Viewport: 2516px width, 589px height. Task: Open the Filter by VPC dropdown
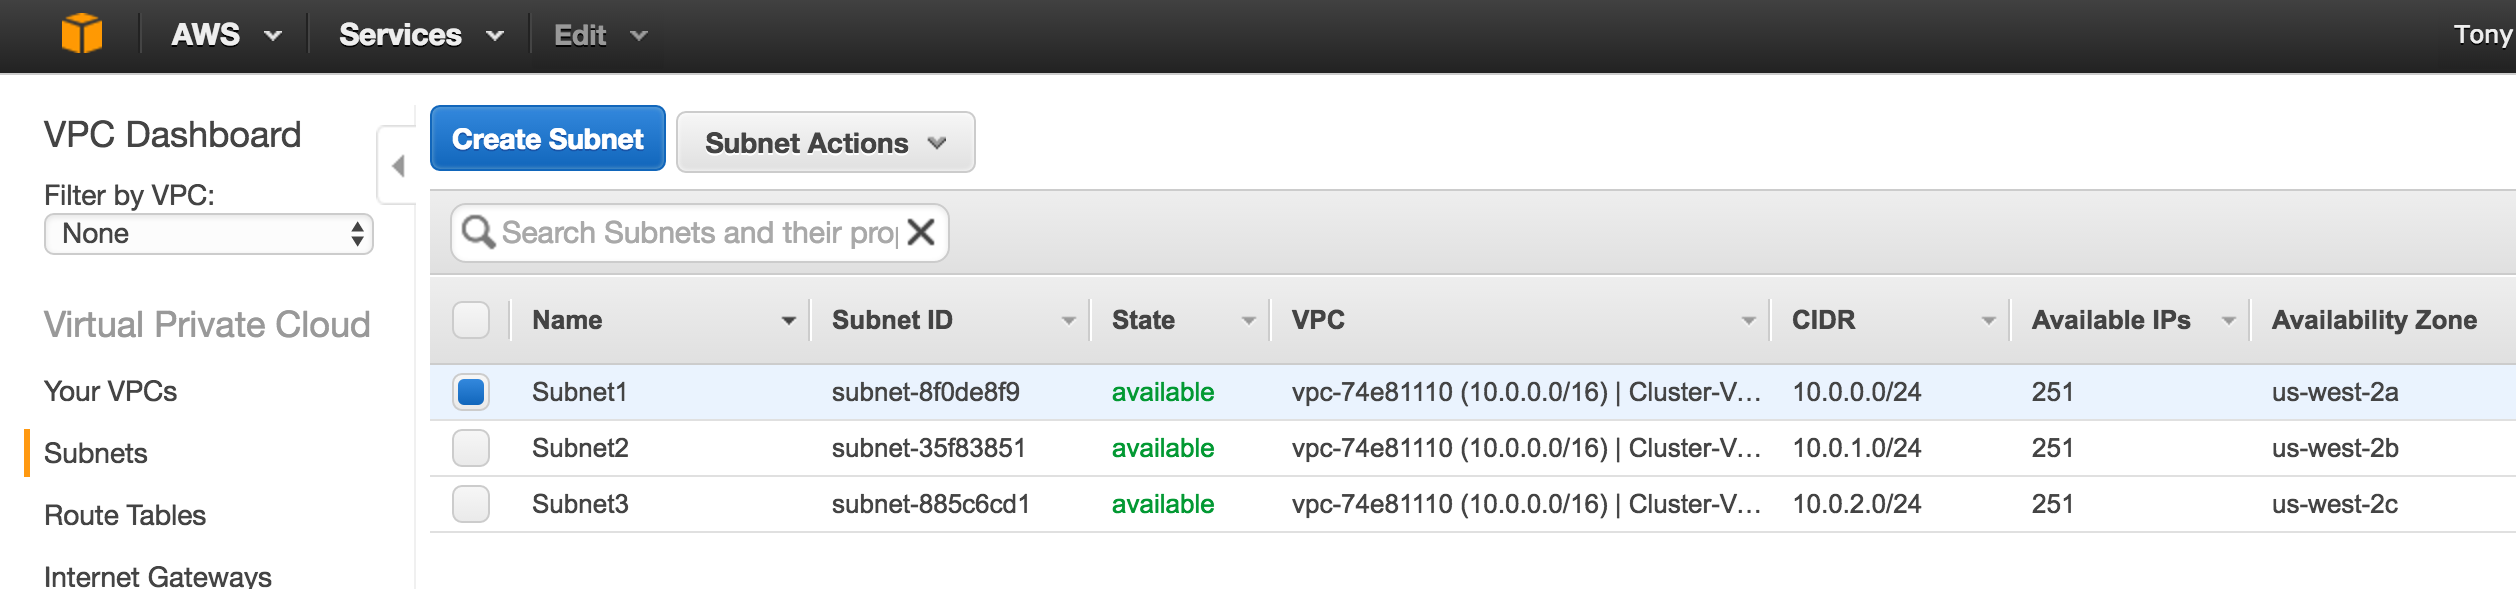coord(209,234)
